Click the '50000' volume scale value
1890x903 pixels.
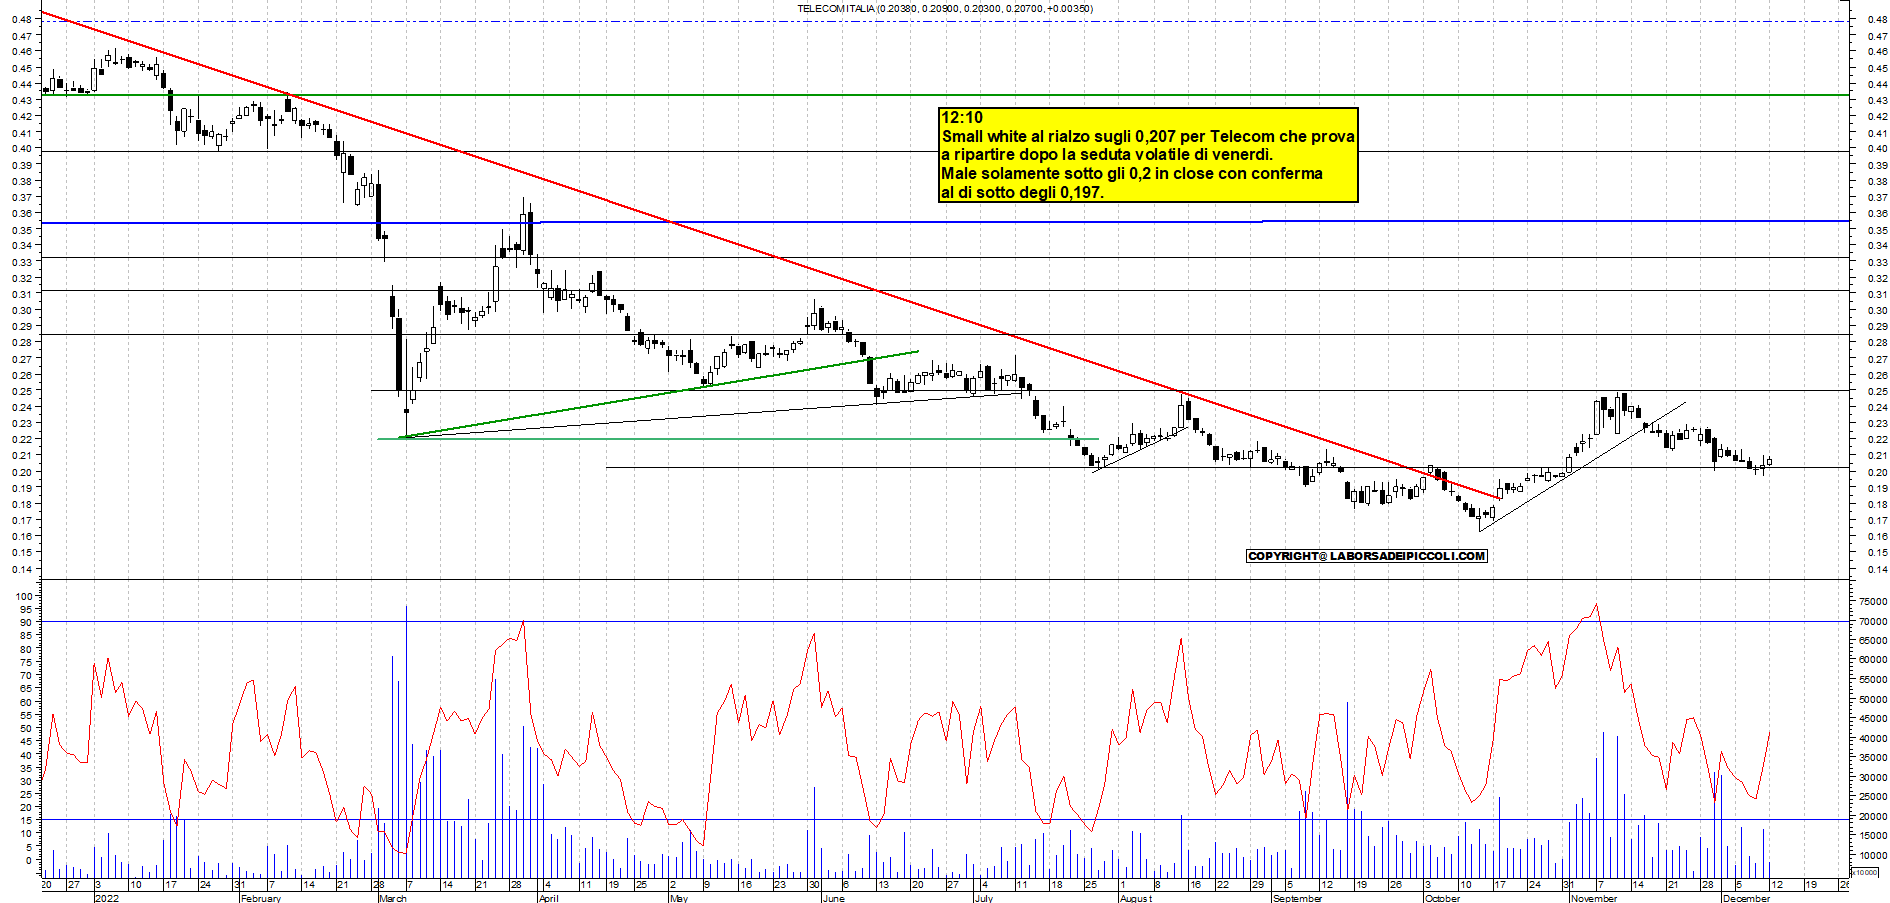(x=1873, y=699)
